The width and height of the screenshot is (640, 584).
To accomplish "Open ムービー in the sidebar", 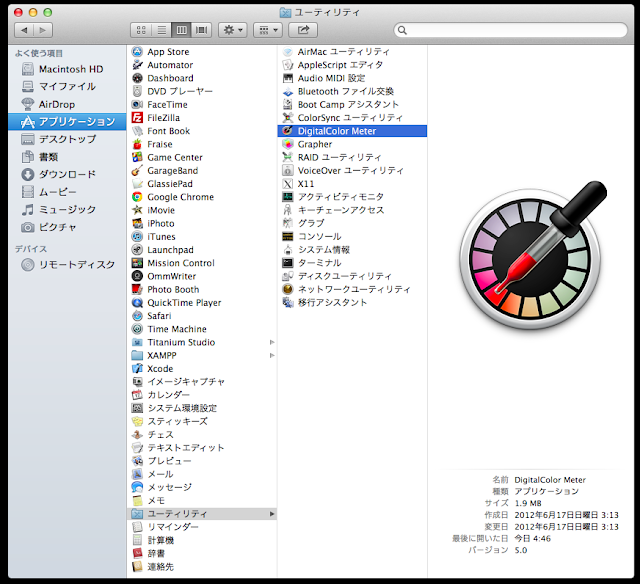I will click(67, 192).
